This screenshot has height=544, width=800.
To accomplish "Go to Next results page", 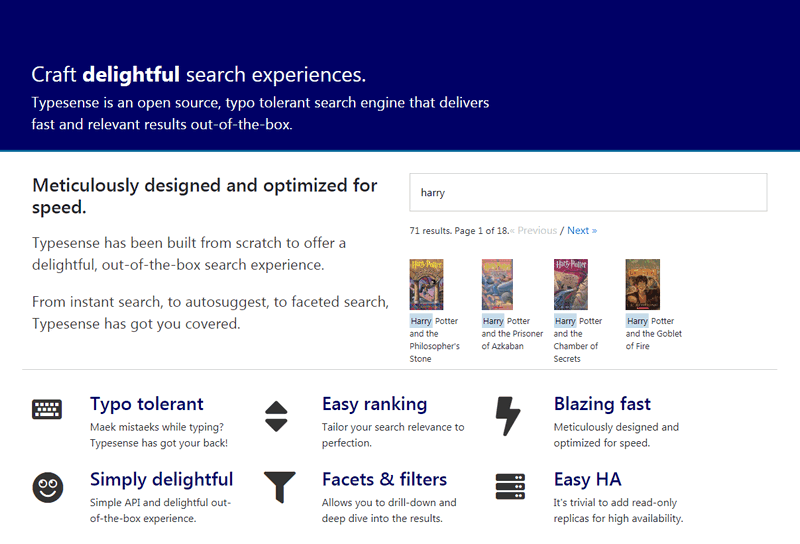I will tap(582, 231).
